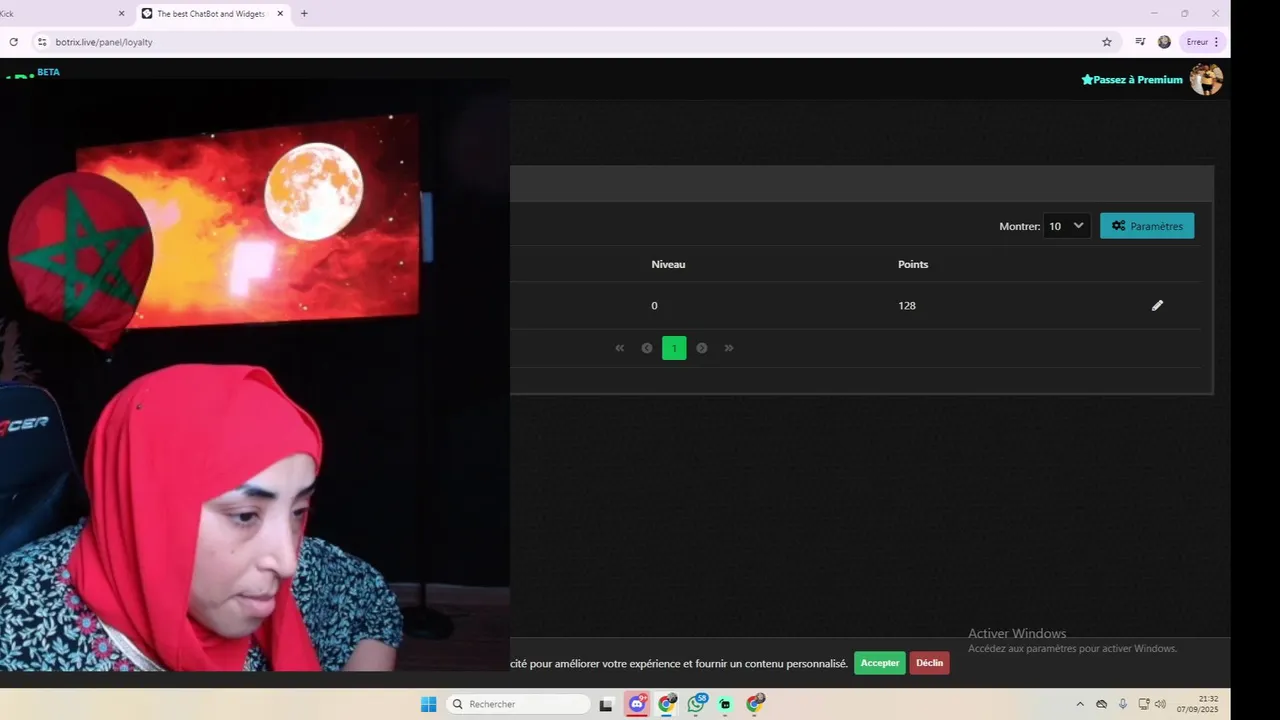This screenshot has width=1280, height=720.
Task: Open Discord from the taskbar
Action: [637, 704]
